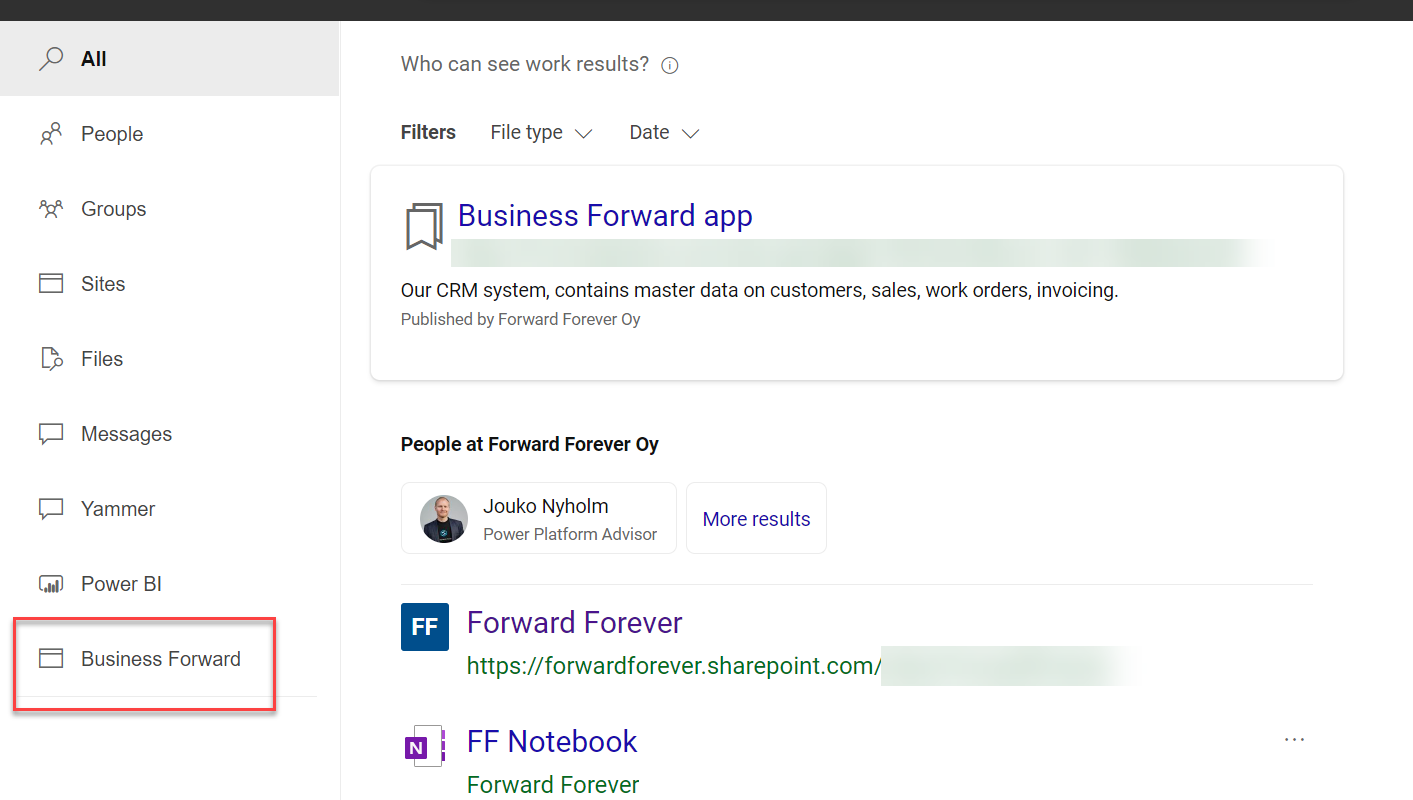
Task: Click the People icon in sidebar
Action: tap(51, 134)
